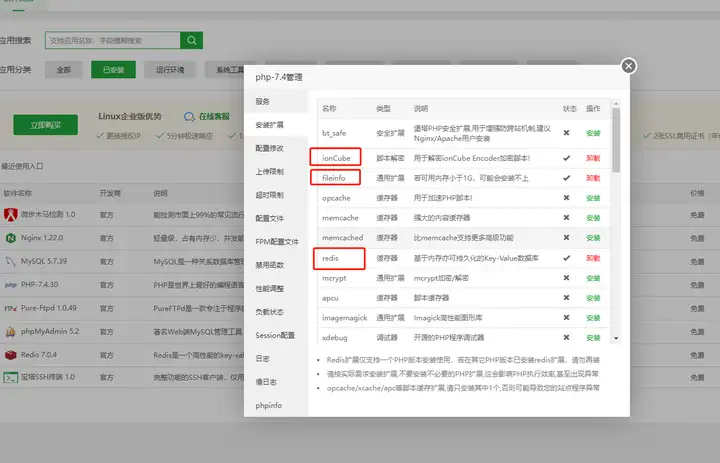Click status cross mark for bt_safe
Viewport: 720px width, 463px height.
567,133
